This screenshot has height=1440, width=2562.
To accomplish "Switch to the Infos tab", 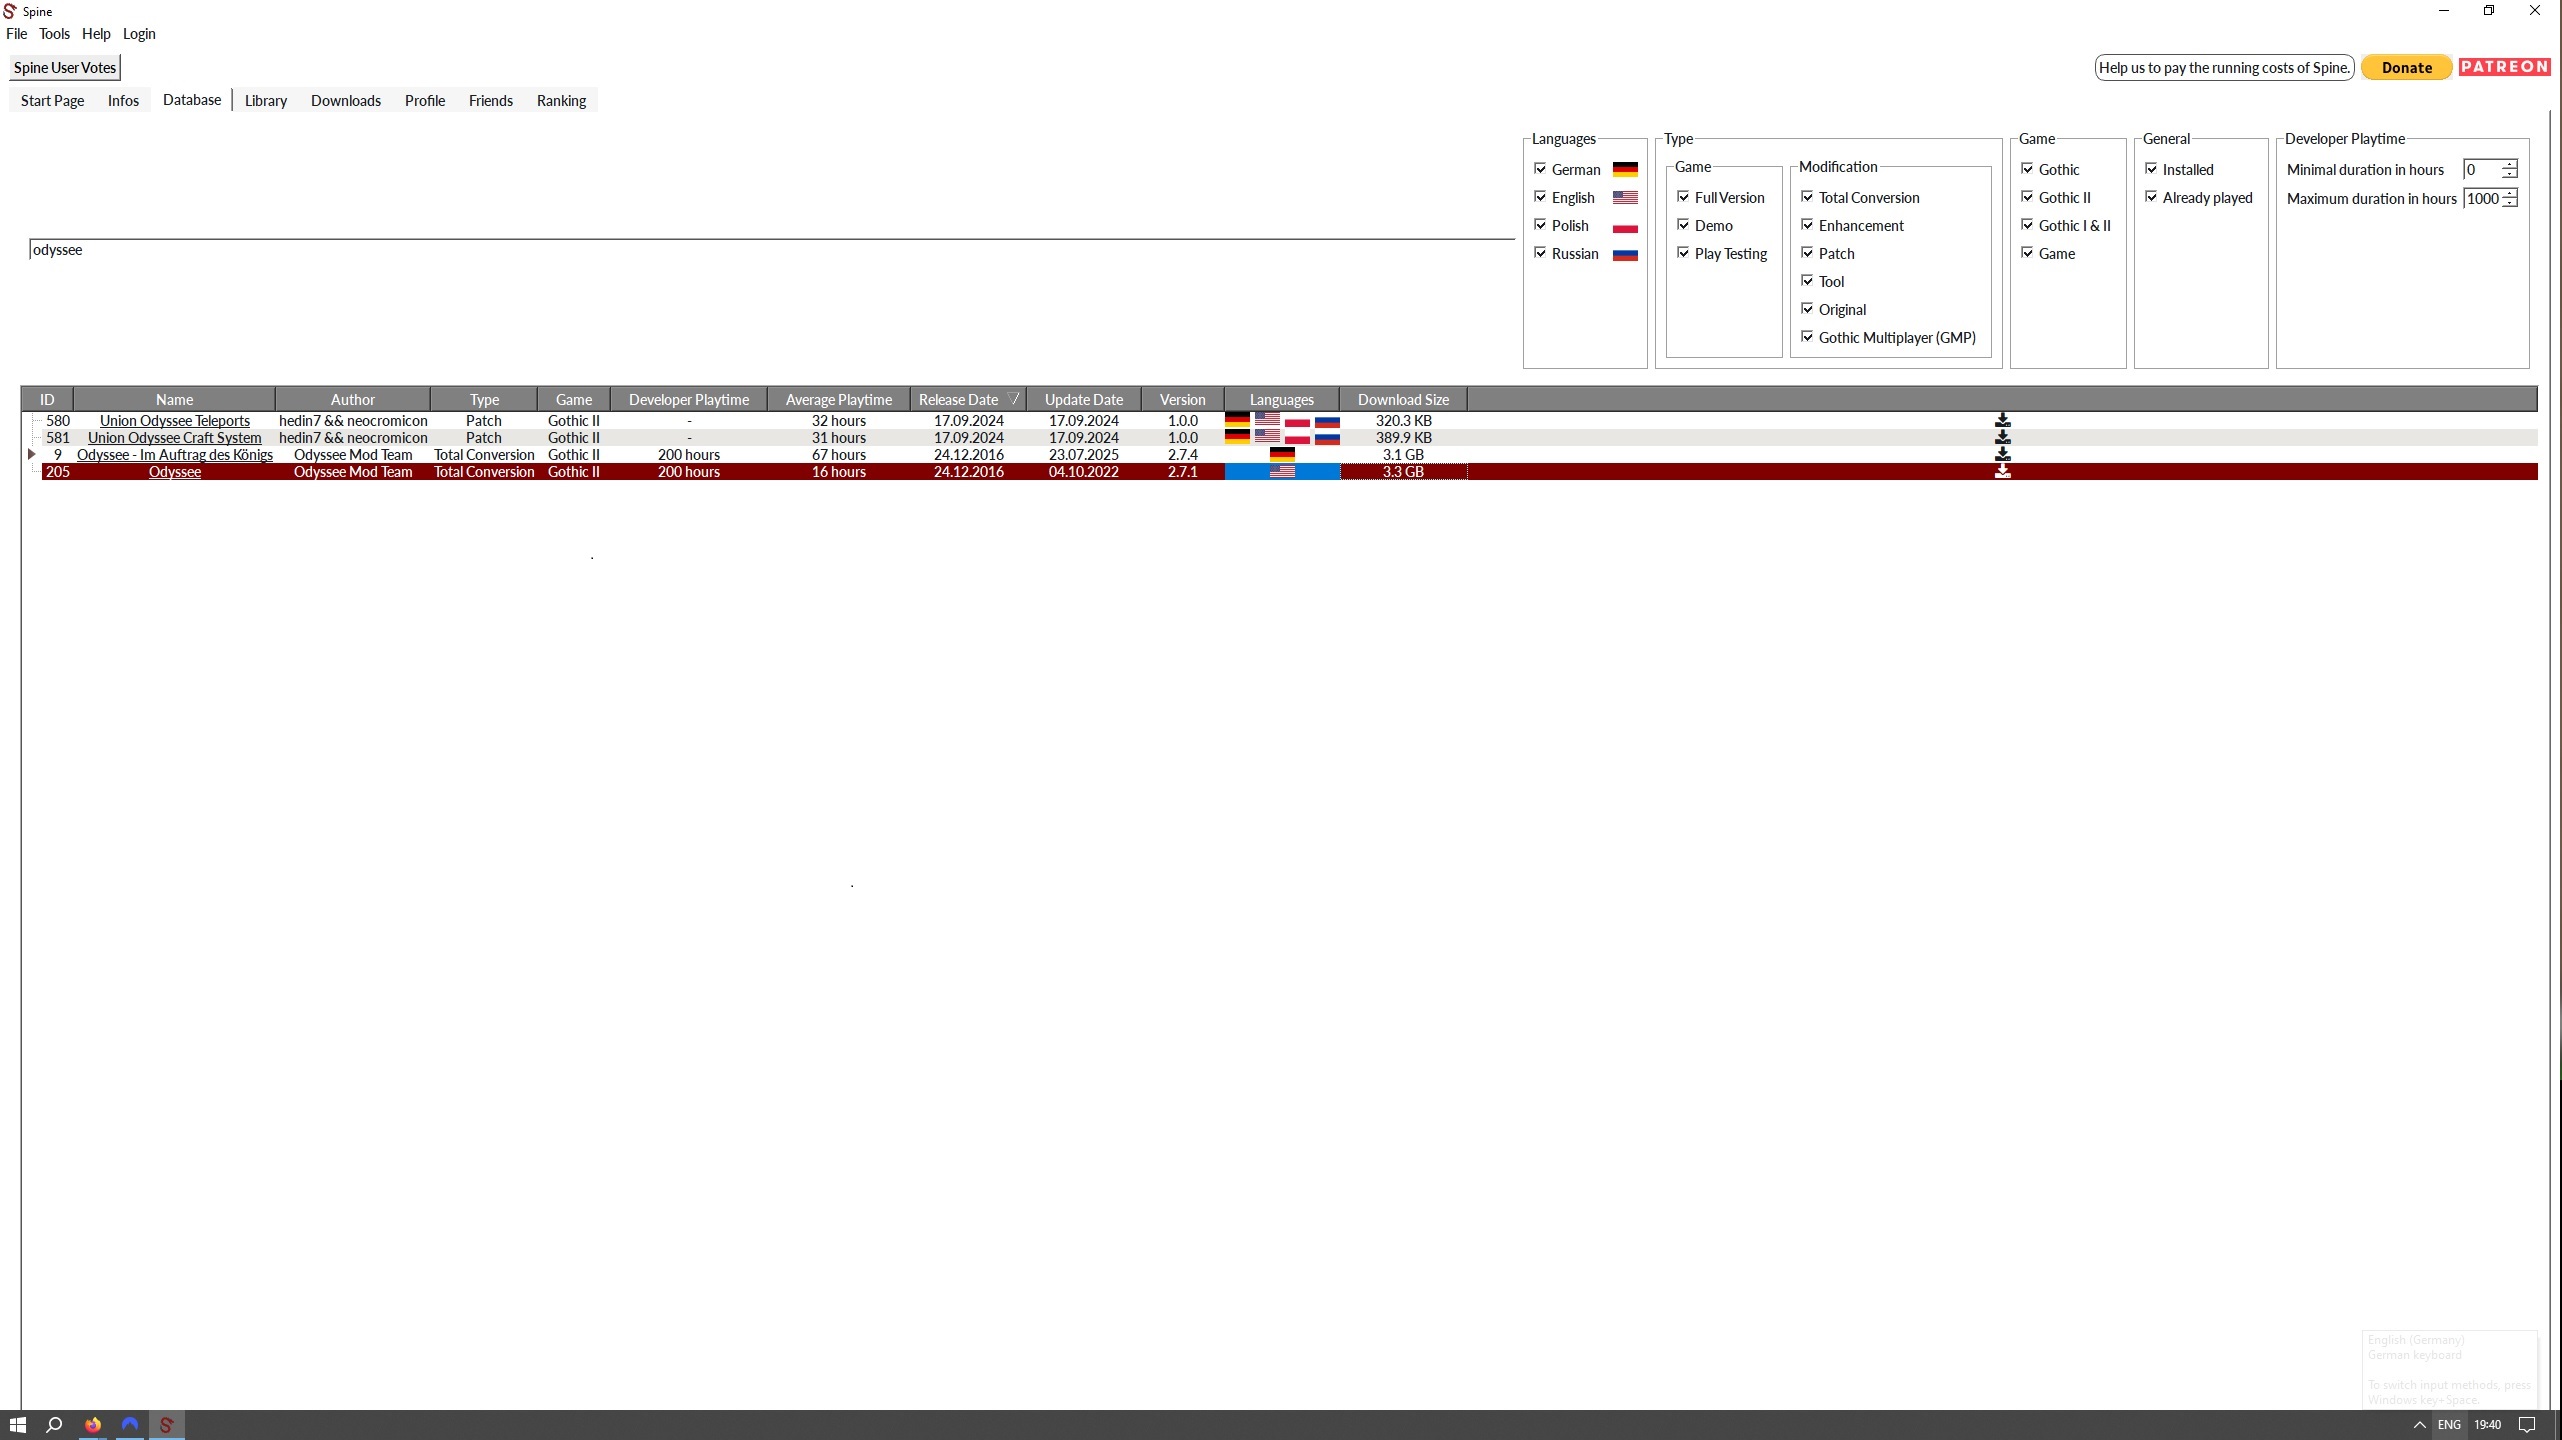I will [x=123, y=100].
